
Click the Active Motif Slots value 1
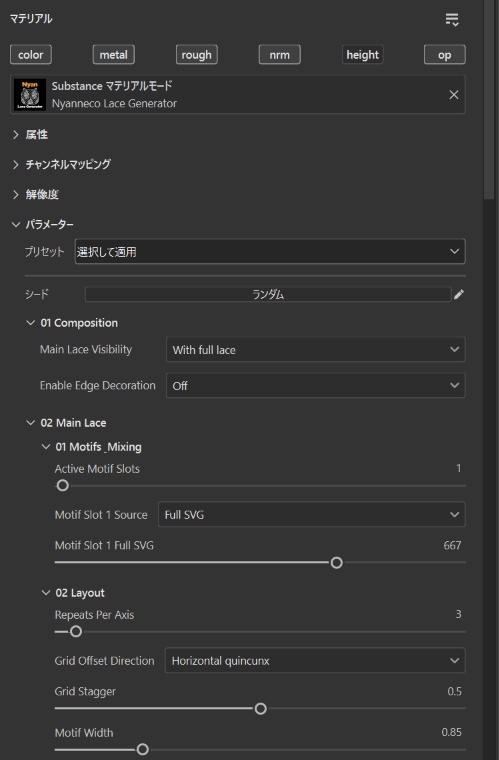(x=458, y=468)
